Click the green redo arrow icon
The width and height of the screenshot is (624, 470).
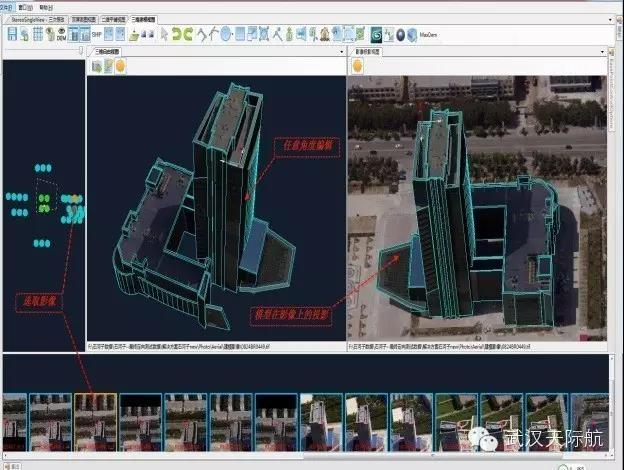click(x=188, y=34)
